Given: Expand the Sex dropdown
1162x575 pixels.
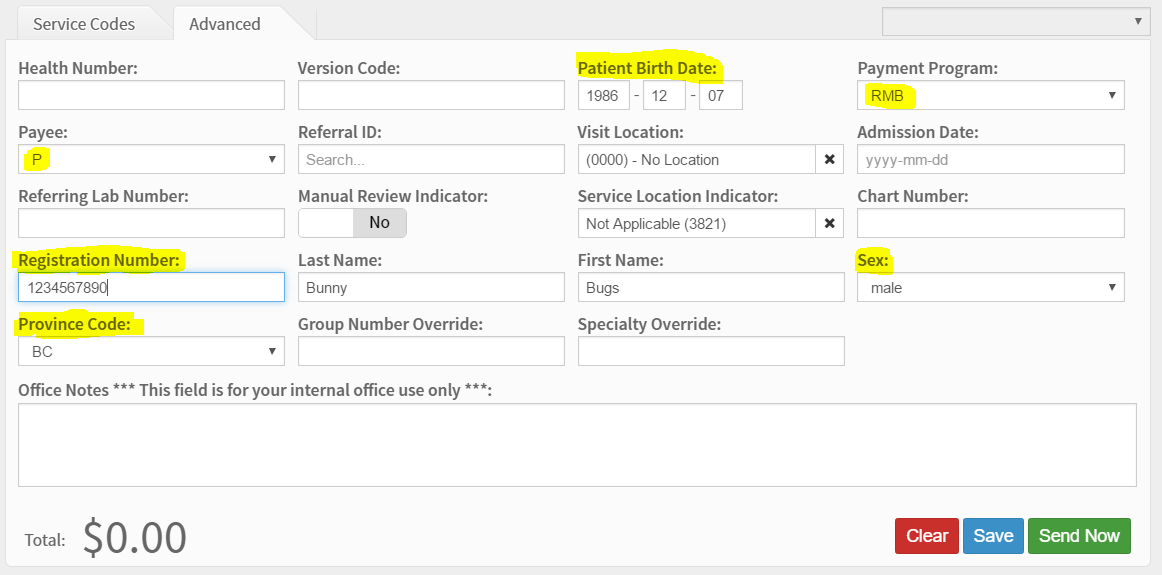Looking at the screenshot, I should click(990, 288).
